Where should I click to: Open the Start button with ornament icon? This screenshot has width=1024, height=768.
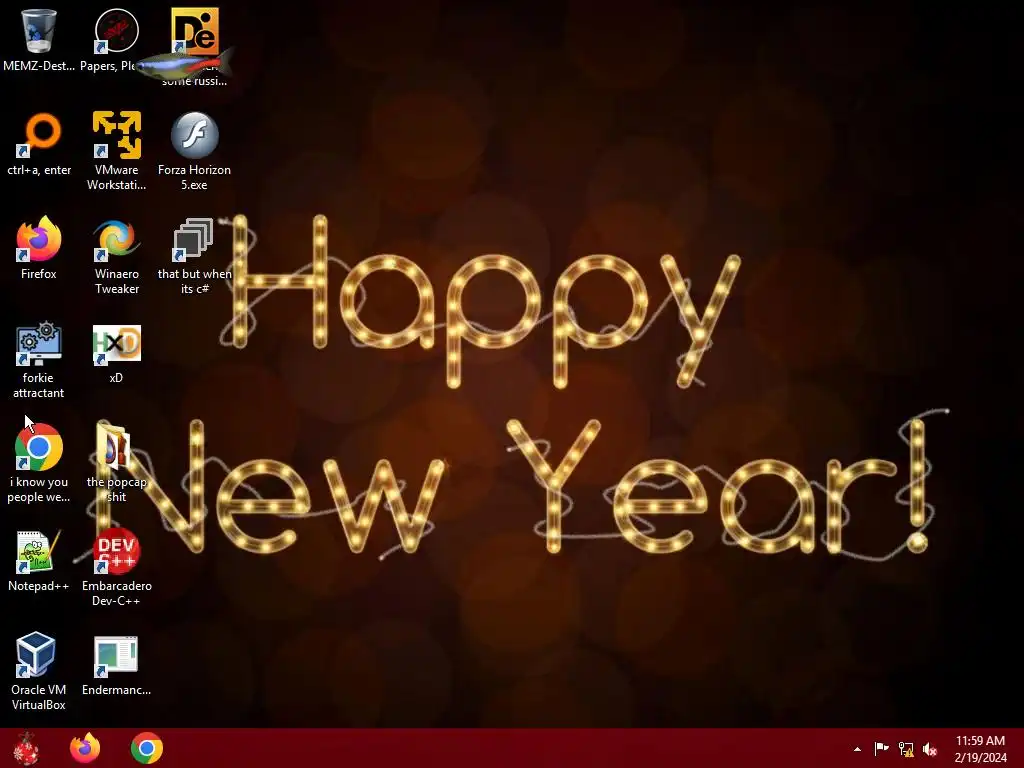pos(26,748)
